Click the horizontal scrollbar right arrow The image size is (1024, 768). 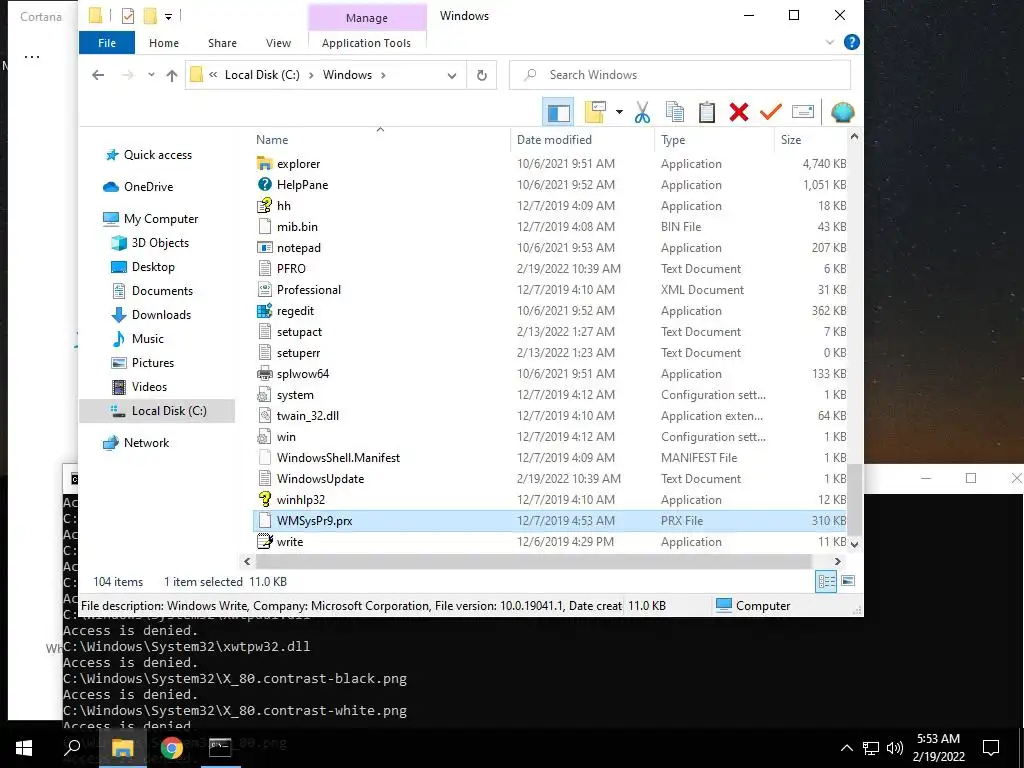click(837, 562)
